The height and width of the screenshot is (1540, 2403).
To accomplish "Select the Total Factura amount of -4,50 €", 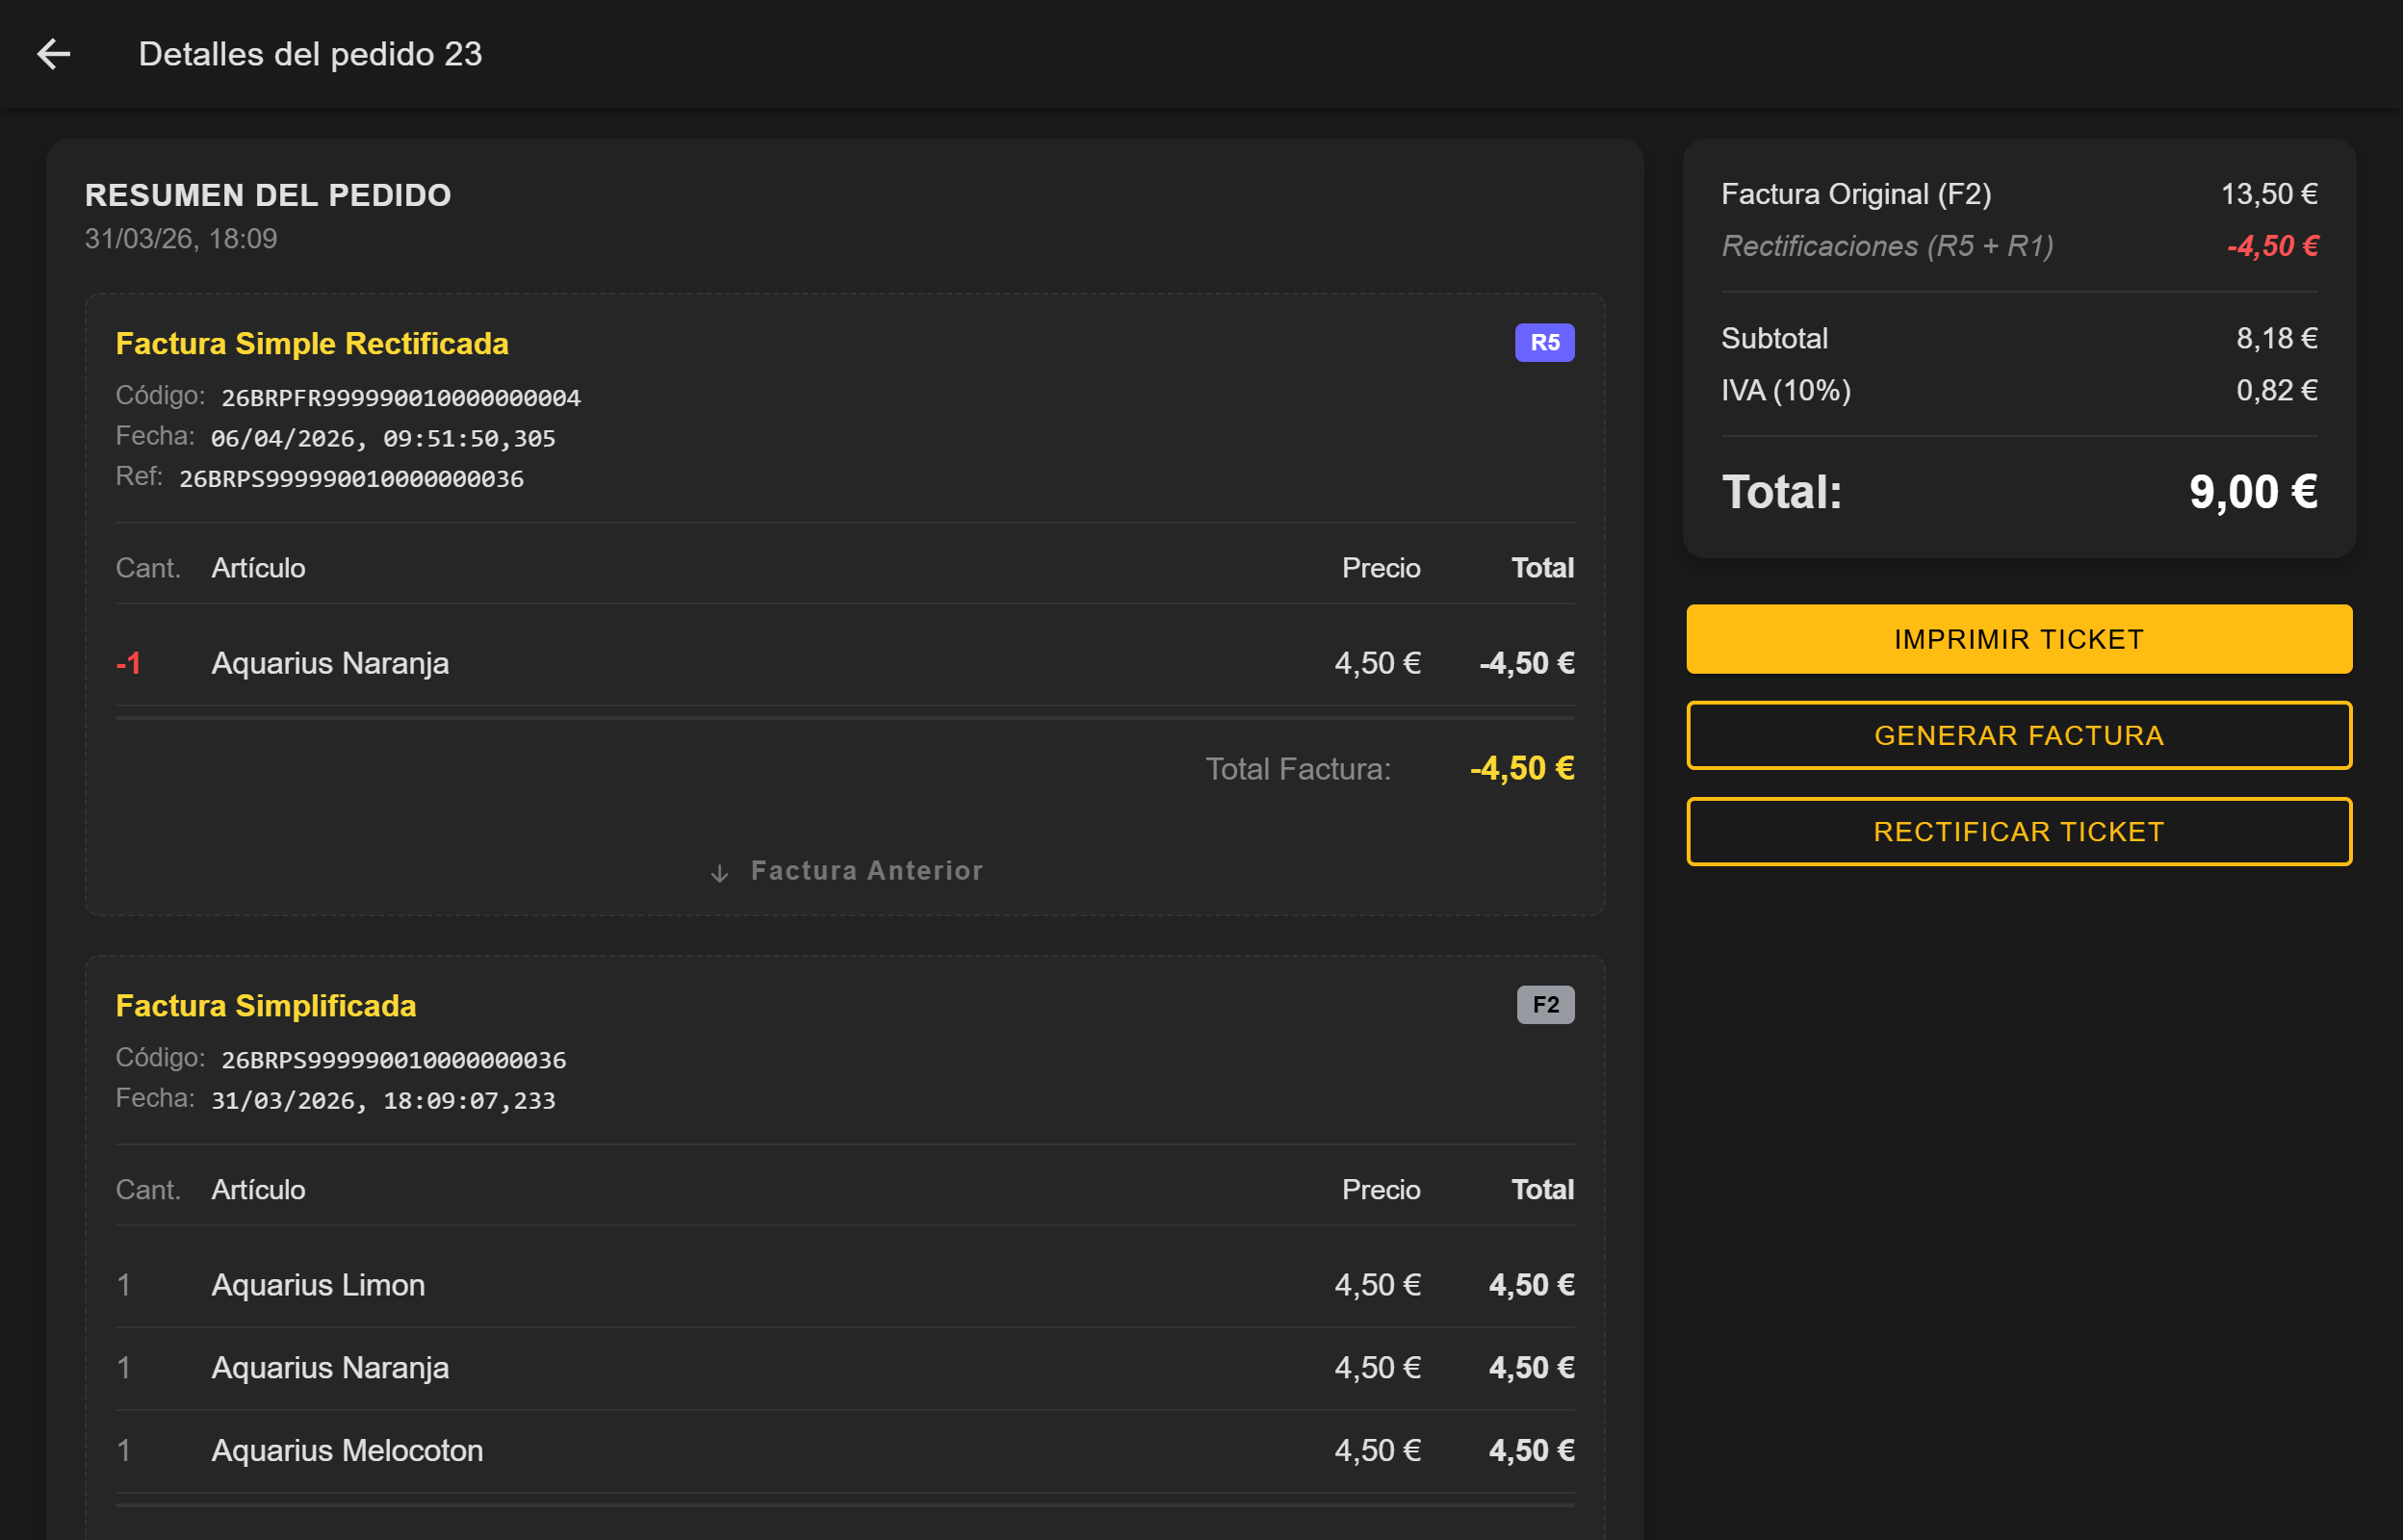I will (x=1521, y=769).
